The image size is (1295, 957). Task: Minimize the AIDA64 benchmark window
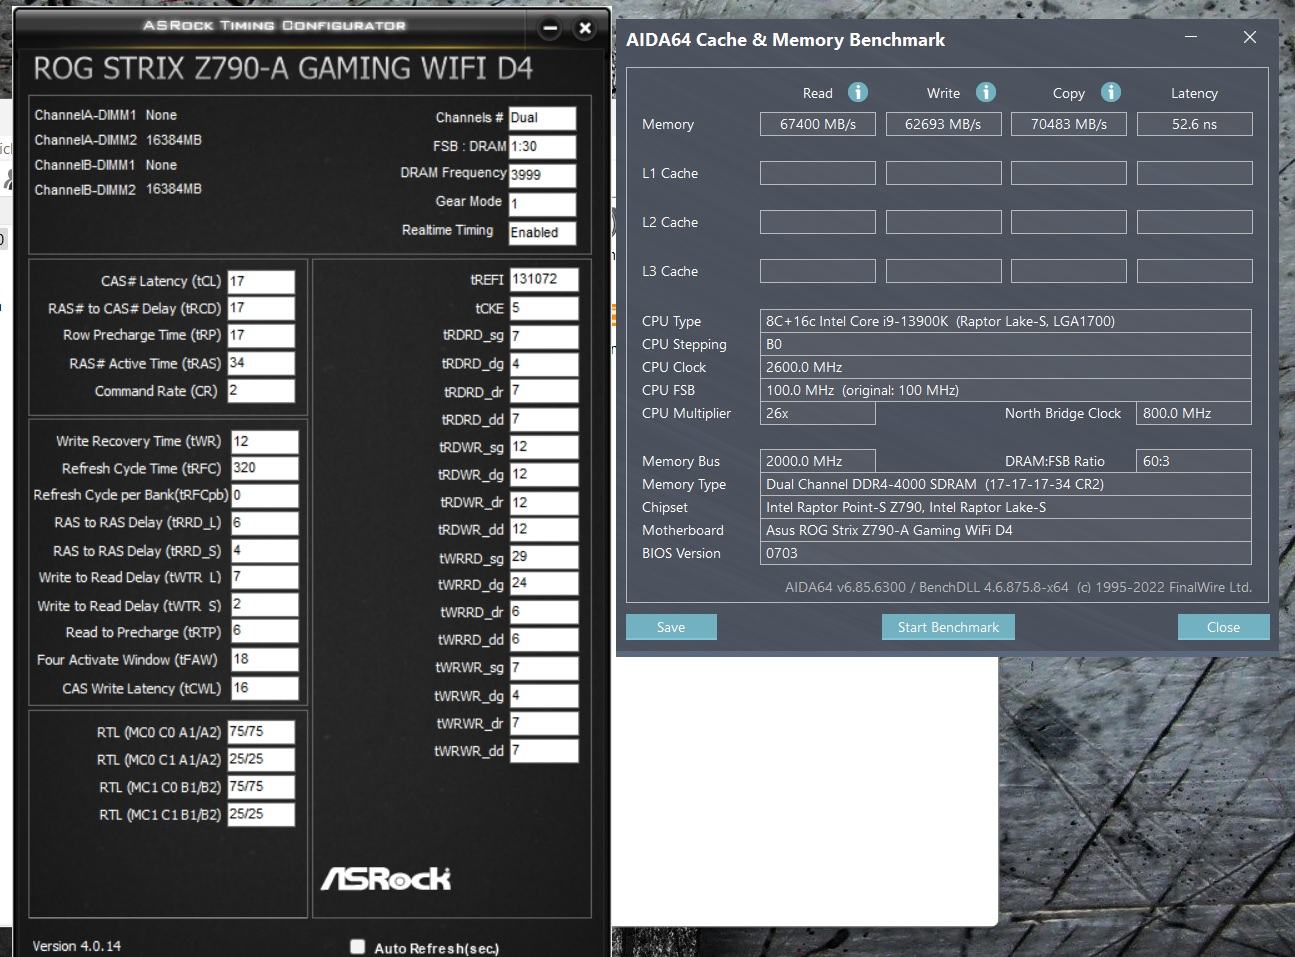(x=1191, y=37)
